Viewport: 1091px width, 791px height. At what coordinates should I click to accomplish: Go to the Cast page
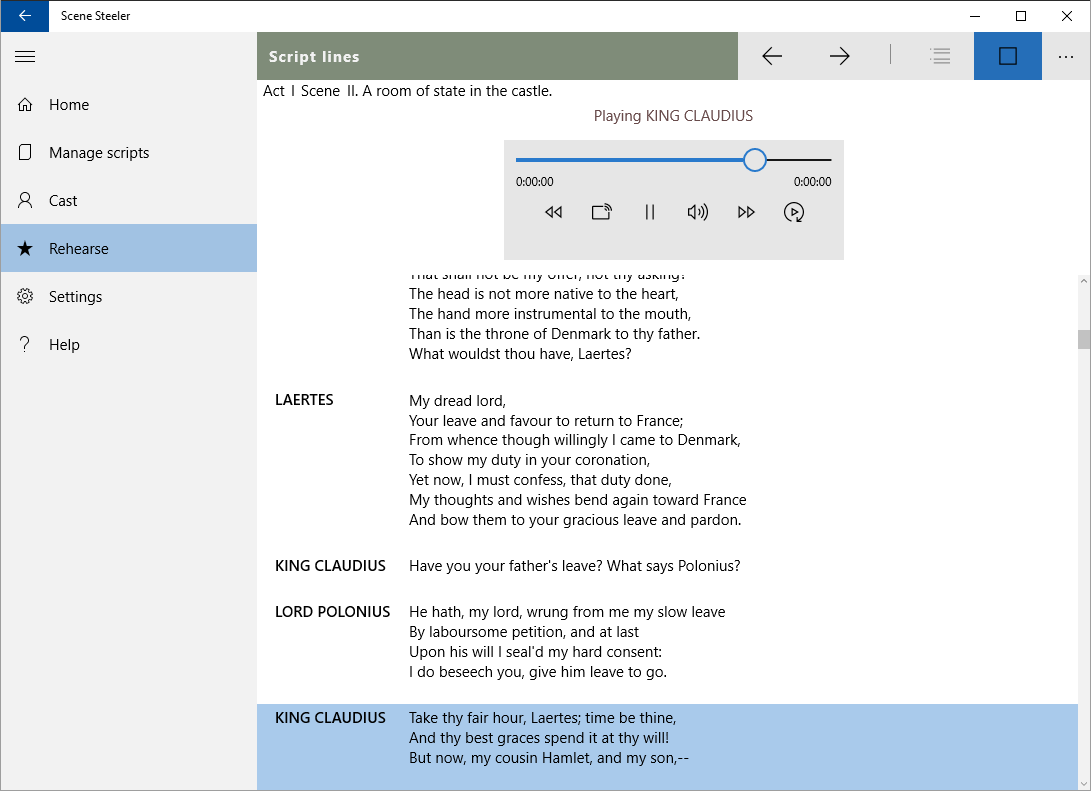(x=129, y=200)
